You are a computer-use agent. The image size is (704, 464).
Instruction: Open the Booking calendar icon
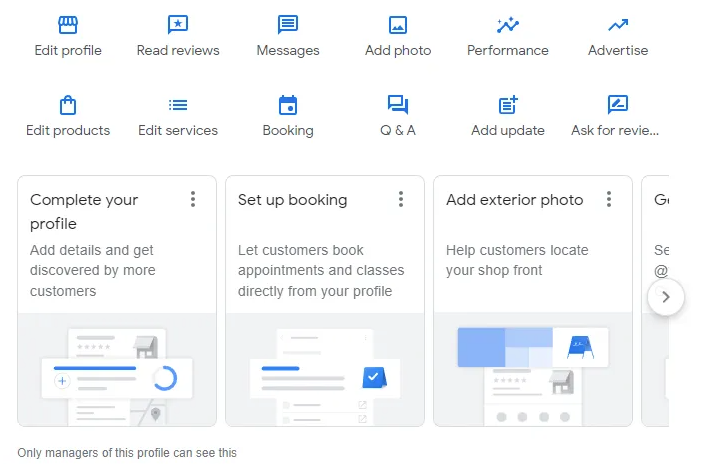tap(288, 105)
